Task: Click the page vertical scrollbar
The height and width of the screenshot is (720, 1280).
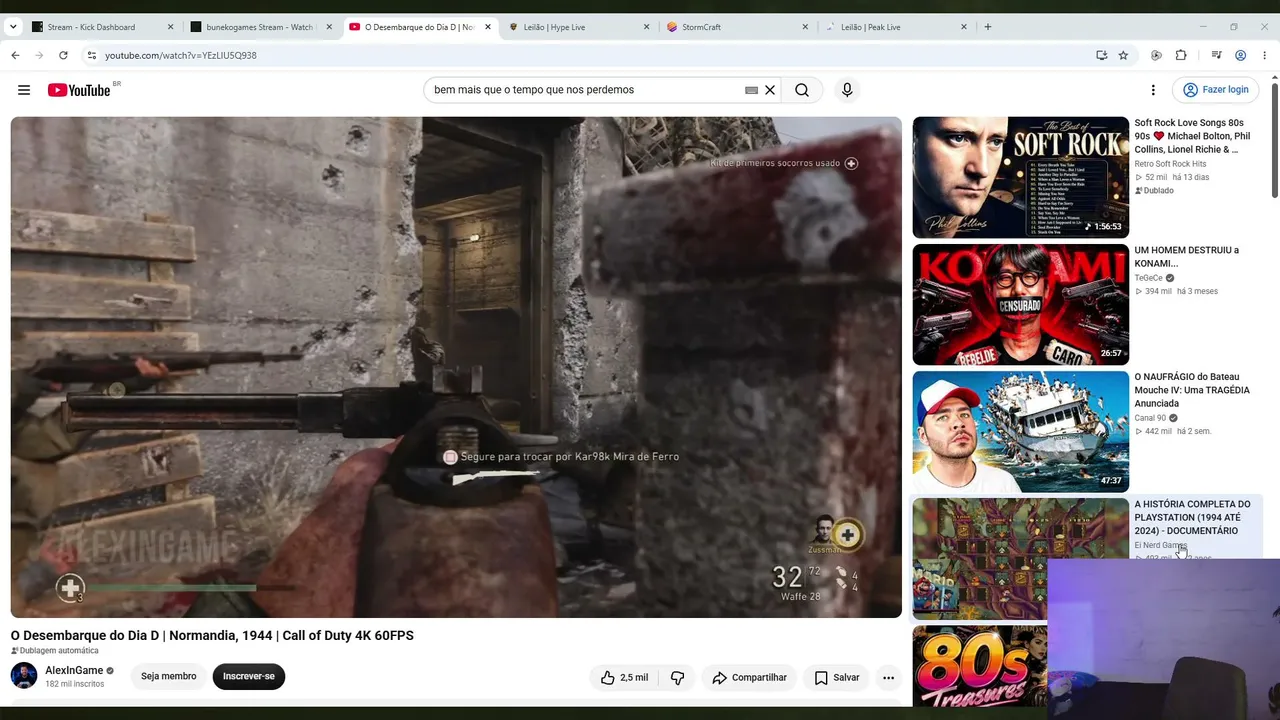Action: click(x=1274, y=140)
